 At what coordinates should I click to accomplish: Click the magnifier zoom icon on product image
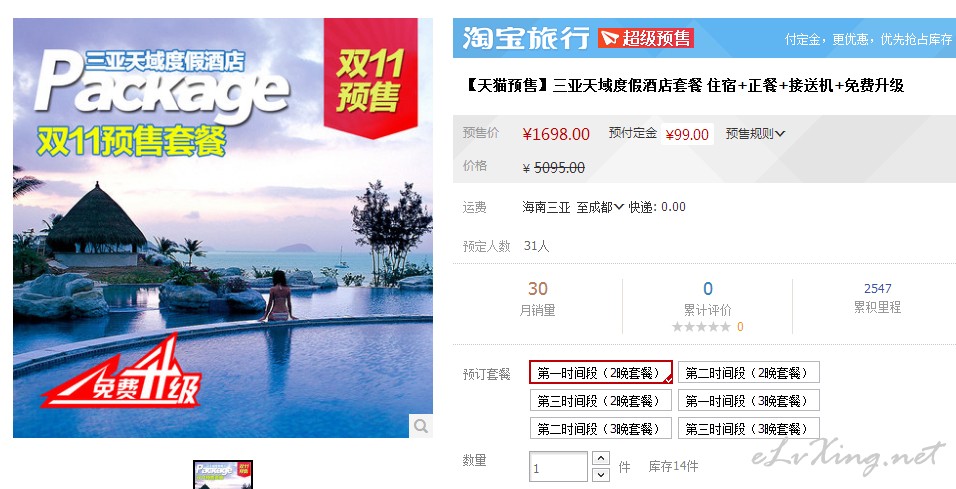pos(420,426)
